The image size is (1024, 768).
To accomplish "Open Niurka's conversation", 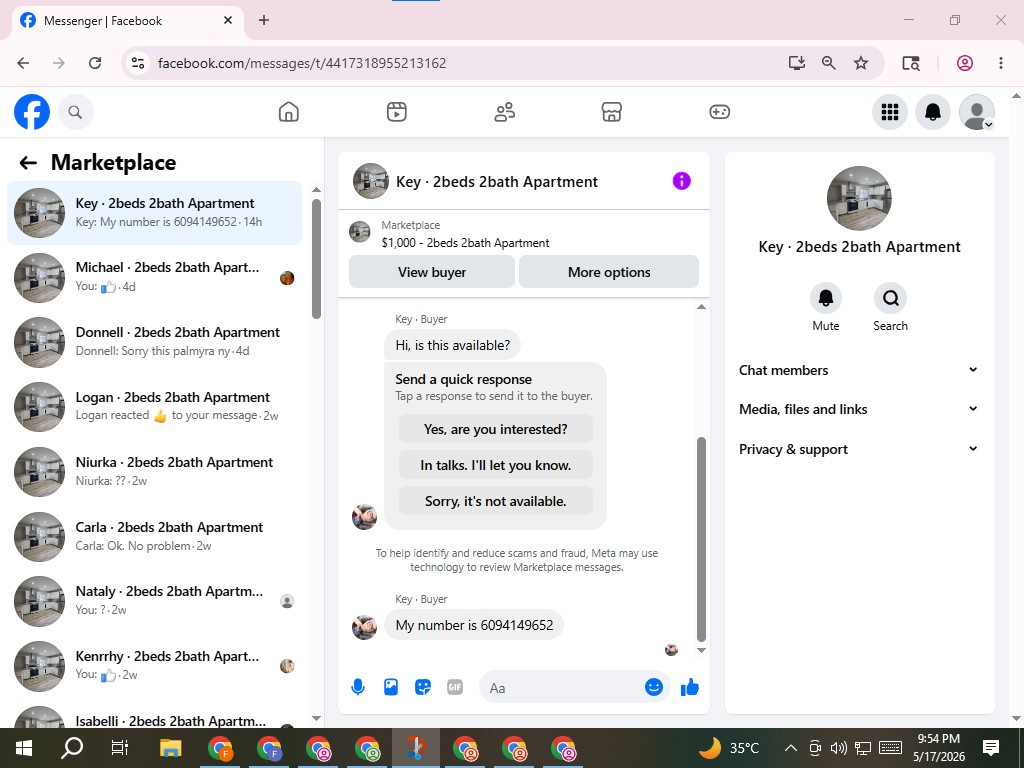I will pyautogui.click(x=155, y=472).
